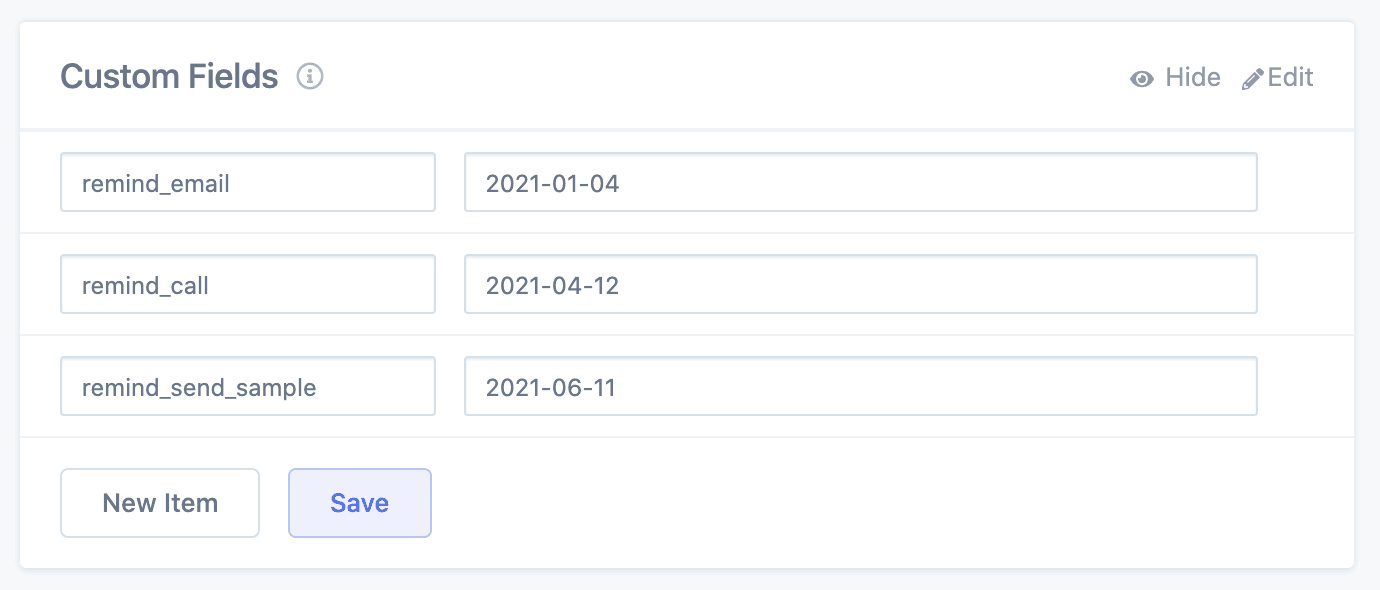Save changes to the custom fields
Image resolution: width=1380 pixels, height=590 pixels.
pos(359,503)
